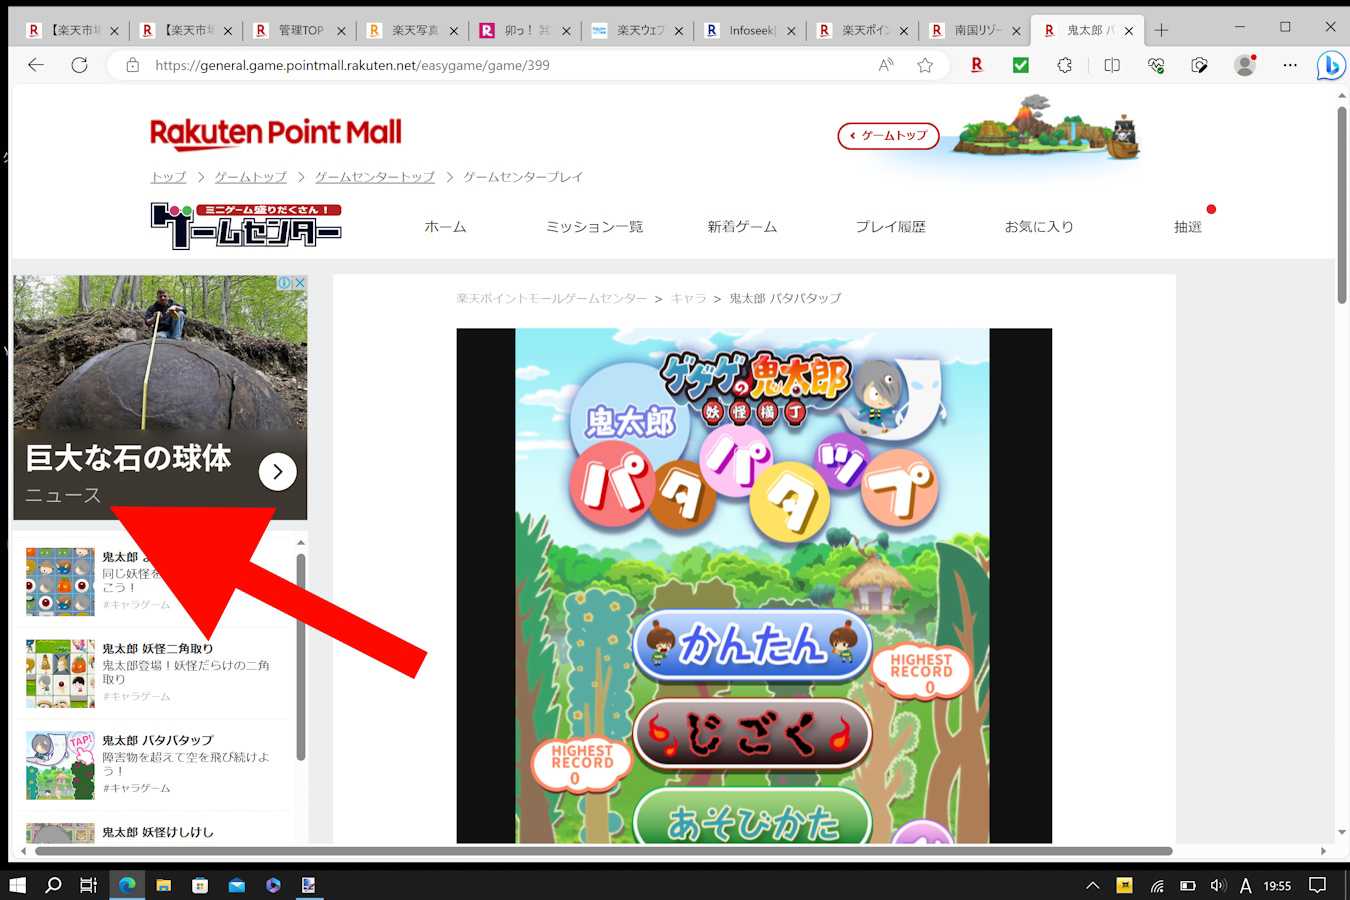The height and width of the screenshot is (900, 1350).
Task: Open Settings and more ellipsis menu
Action: point(1290,65)
